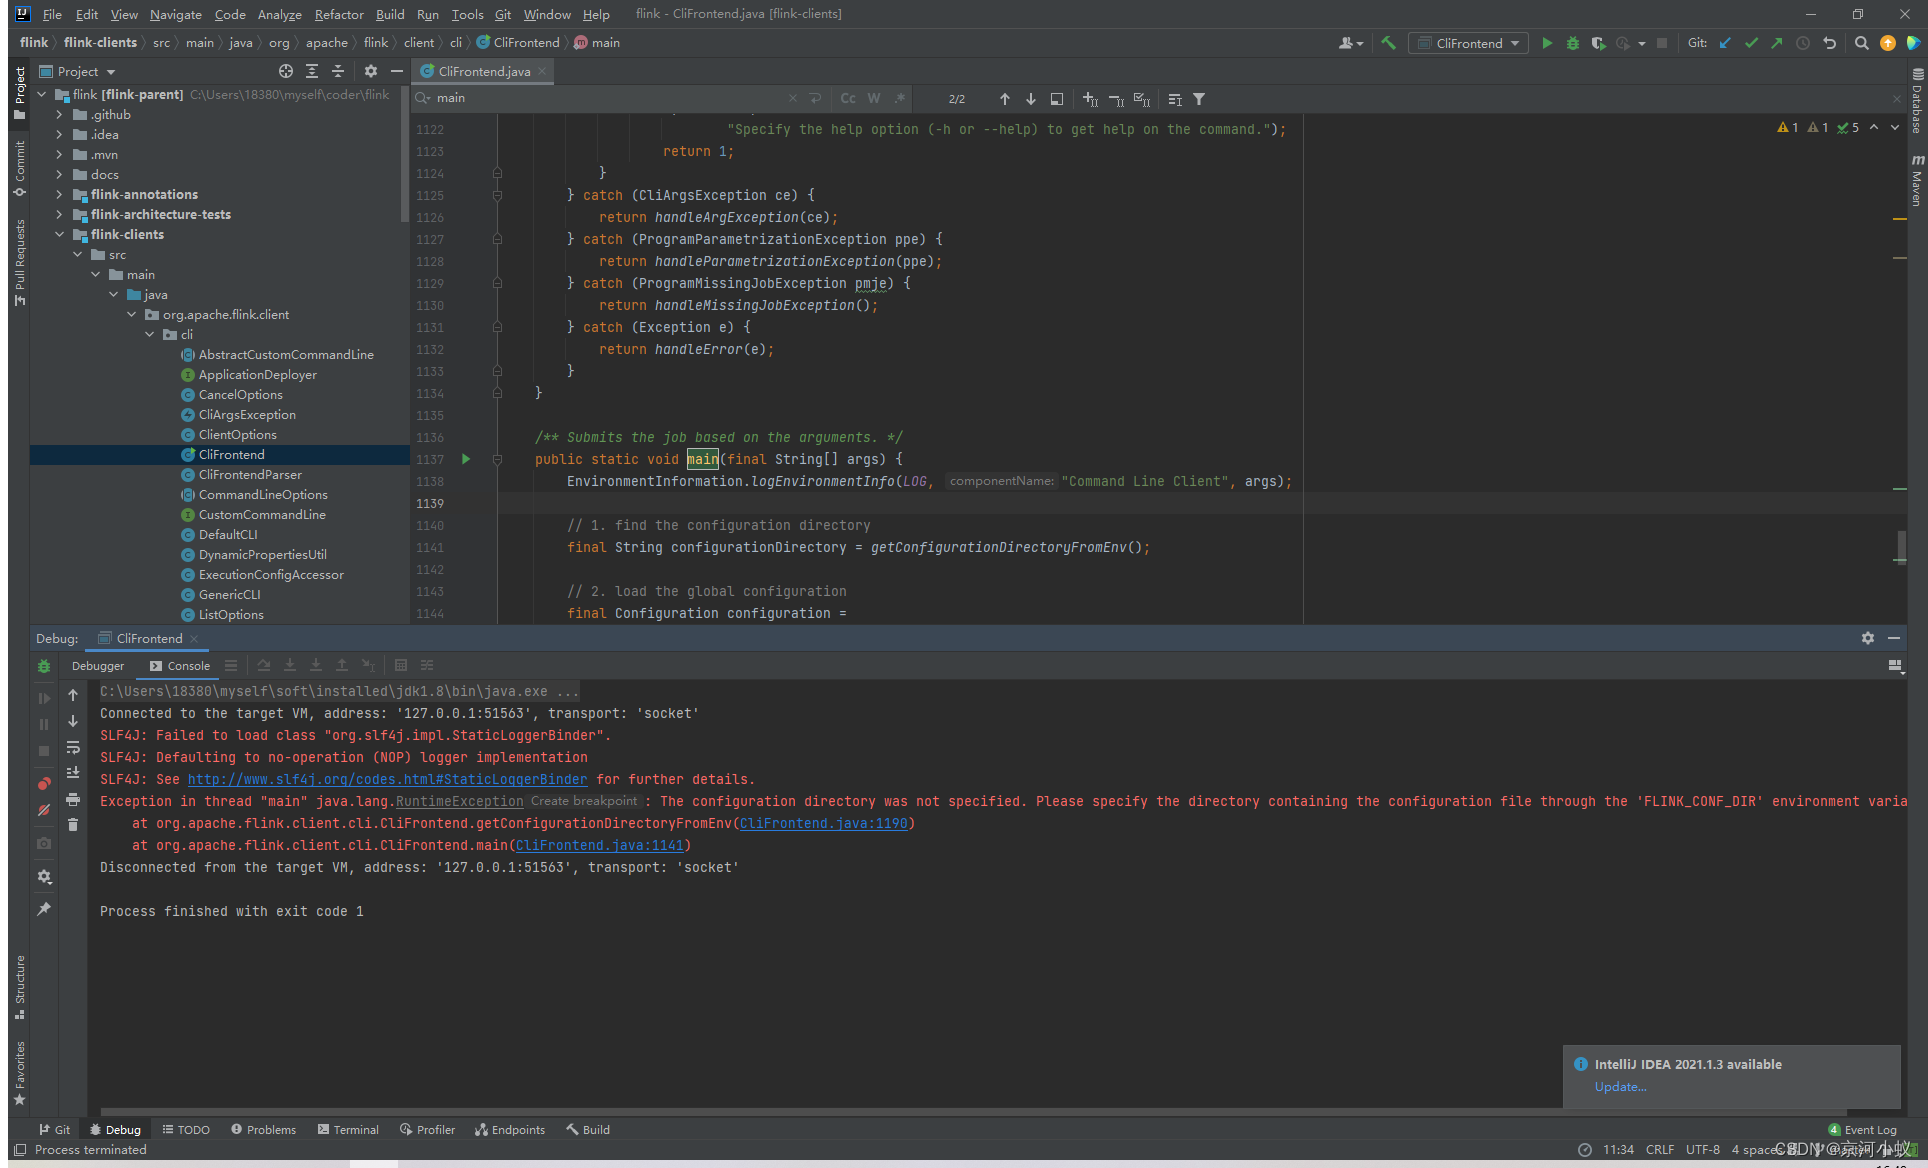Open the Terminal tool window tab
Image resolution: width=1928 pixels, height=1168 pixels.
click(x=348, y=1130)
